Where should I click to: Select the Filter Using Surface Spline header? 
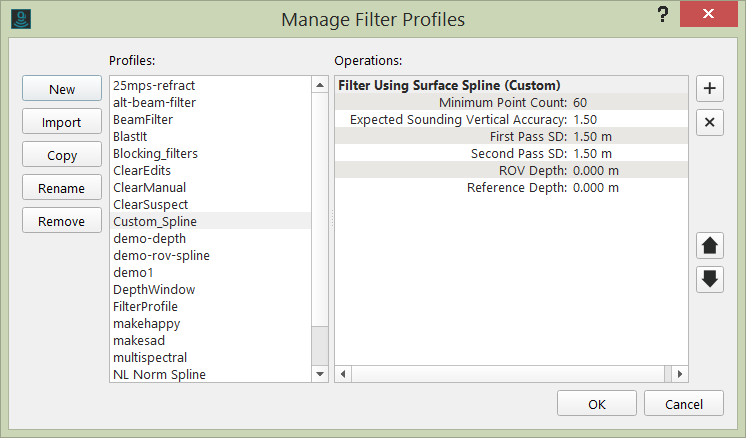(450, 85)
